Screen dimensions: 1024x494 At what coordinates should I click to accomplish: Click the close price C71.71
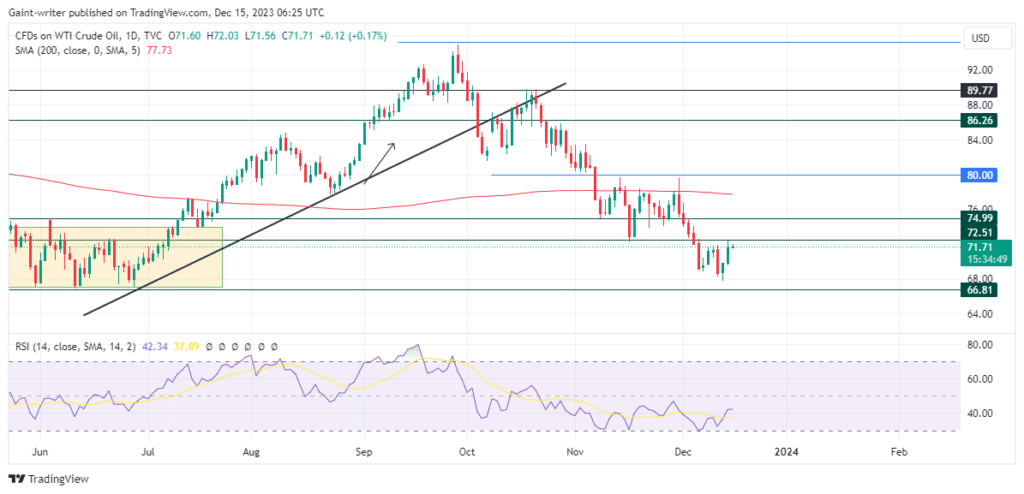point(298,38)
